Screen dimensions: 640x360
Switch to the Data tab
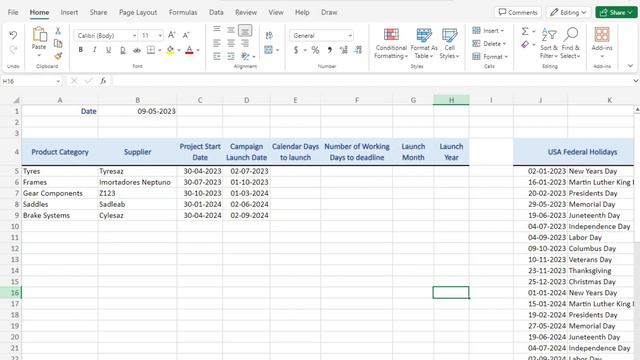click(x=216, y=12)
